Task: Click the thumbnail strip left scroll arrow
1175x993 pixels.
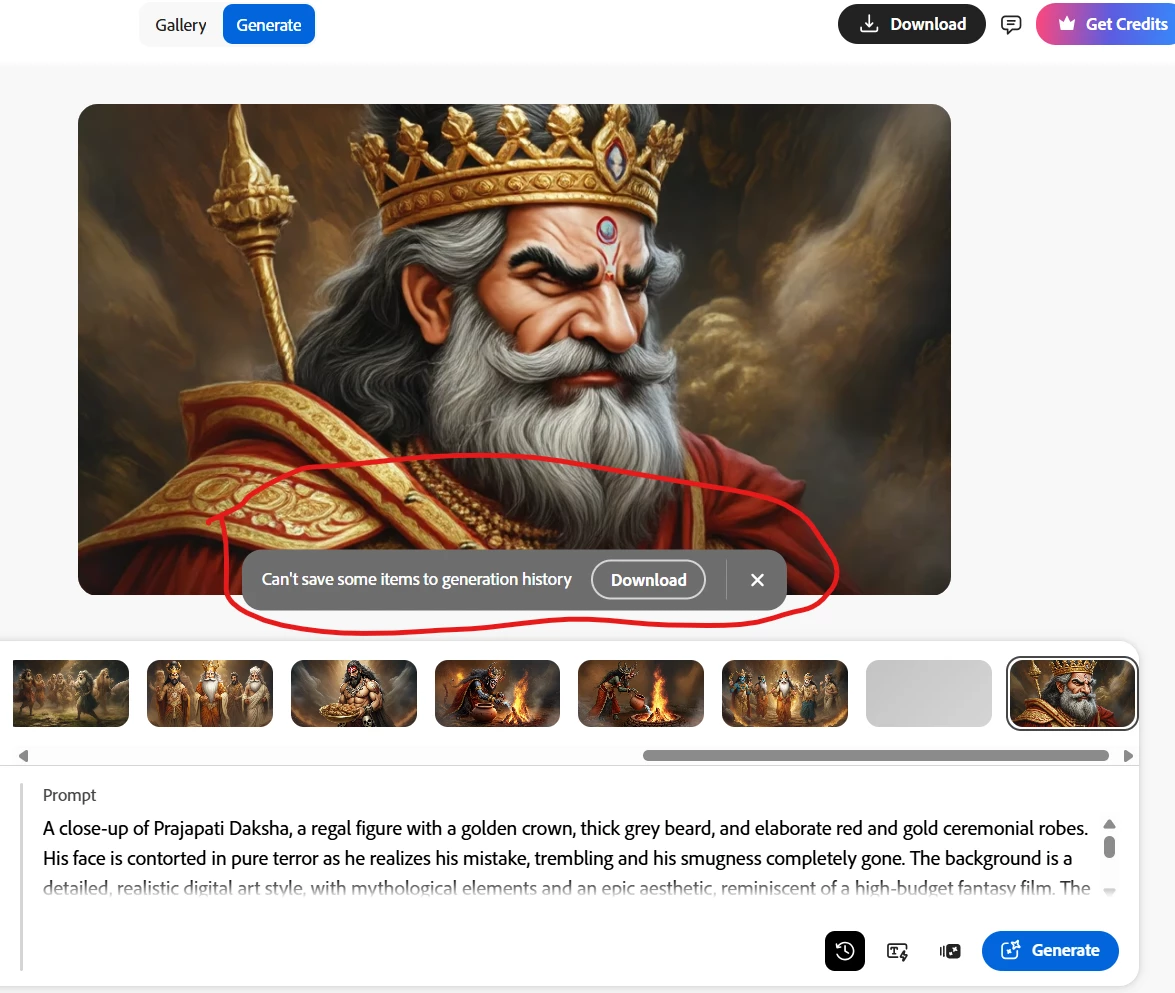Action: [23, 756]
